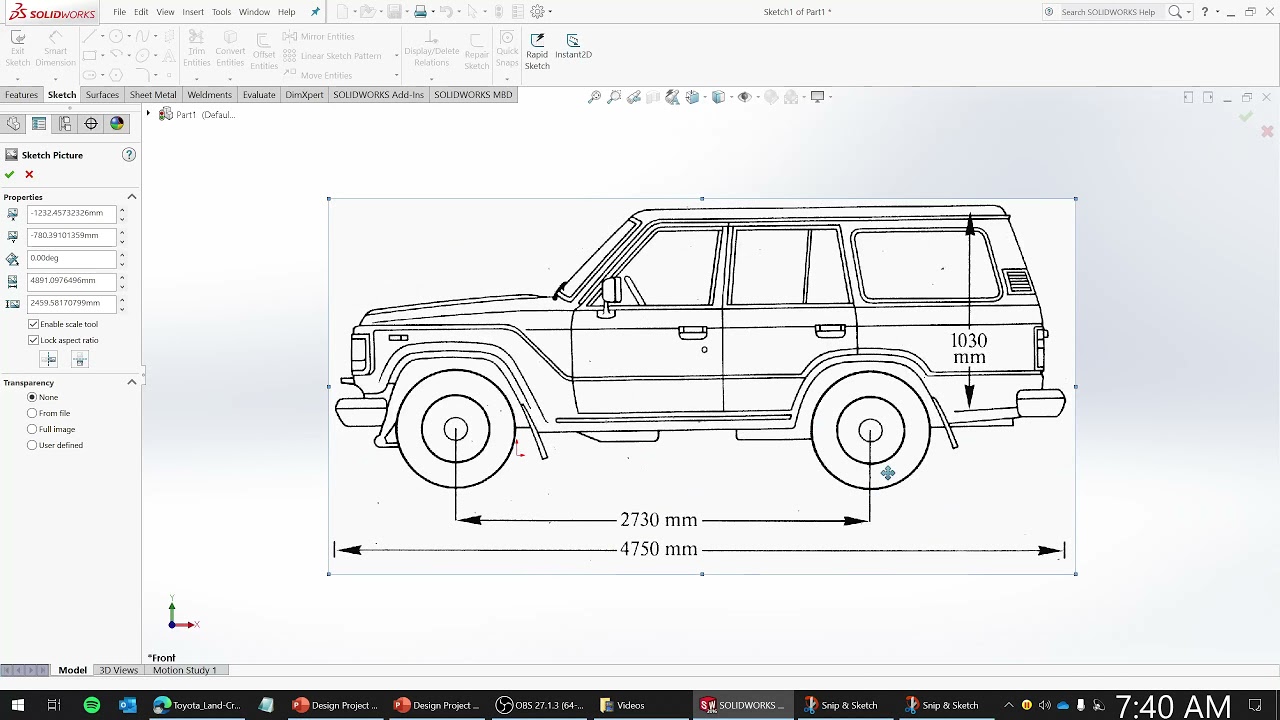Open DimXpertManager crosshair panel icon
Screen dimensions: 1280x720
click(91, 124)
